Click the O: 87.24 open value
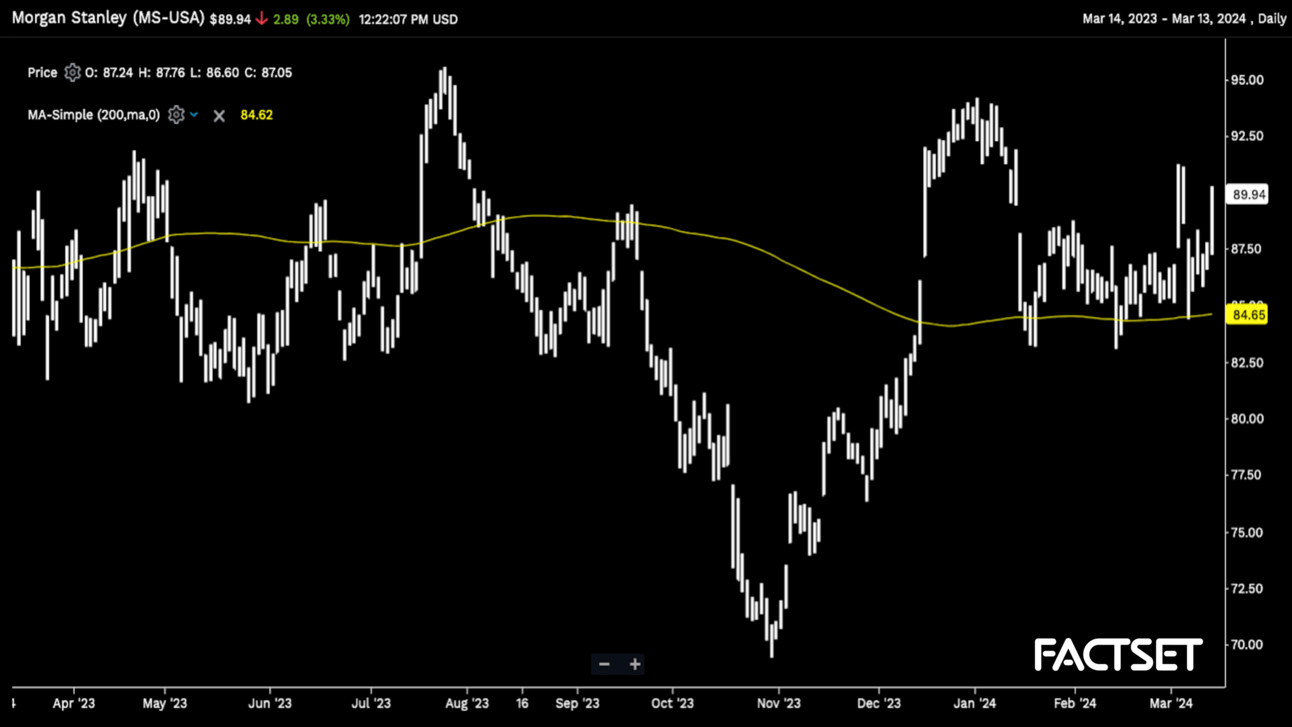 point(110,73)
